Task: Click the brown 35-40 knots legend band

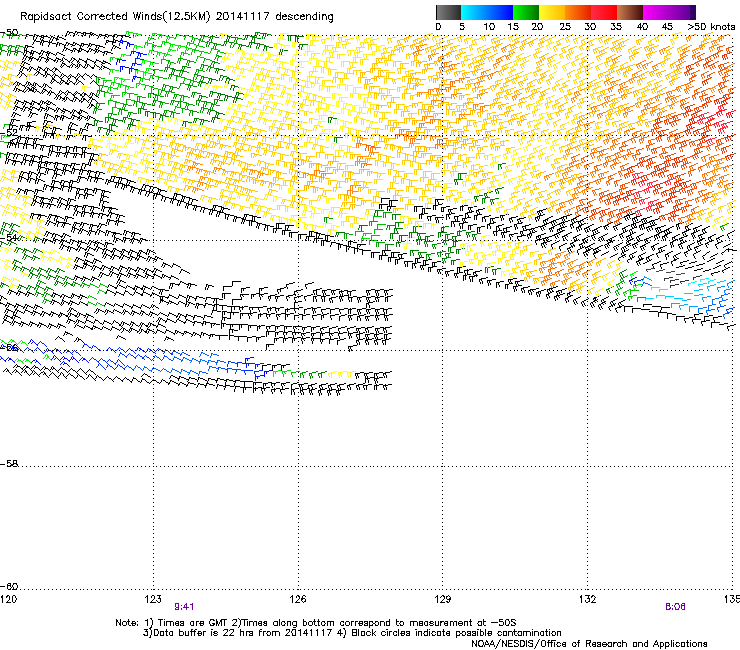Action: (630, 12)
